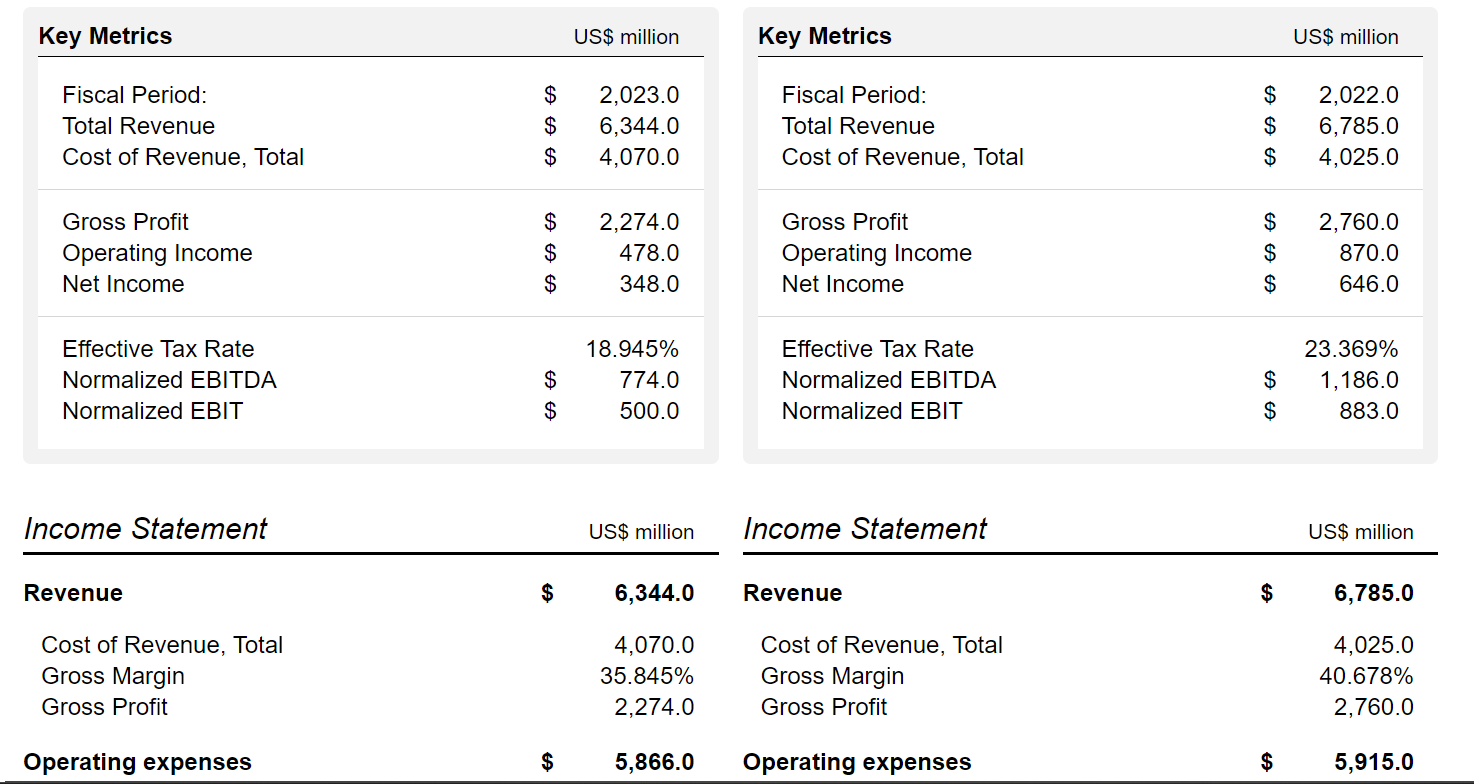The image size is (1474, 784).
Task: Click the right Gross Margin label
Action: (833, 676)
